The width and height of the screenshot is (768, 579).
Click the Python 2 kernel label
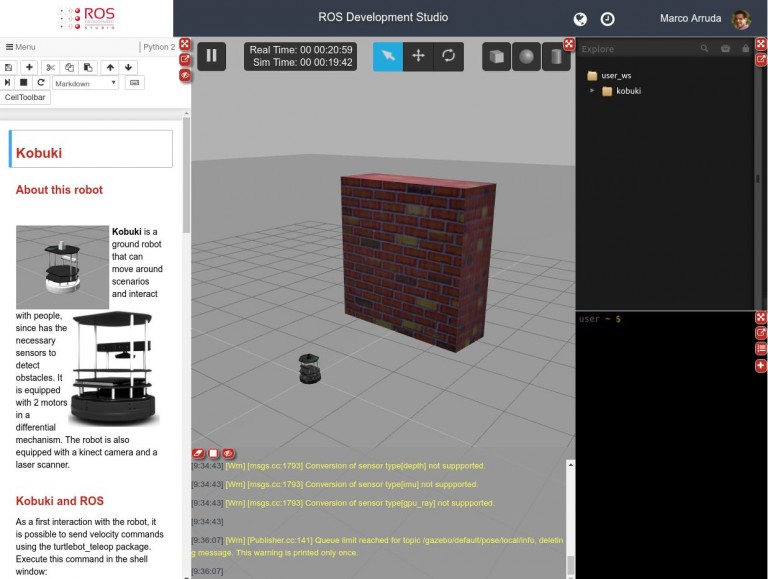pyautogui.click(x=159, y=47)
